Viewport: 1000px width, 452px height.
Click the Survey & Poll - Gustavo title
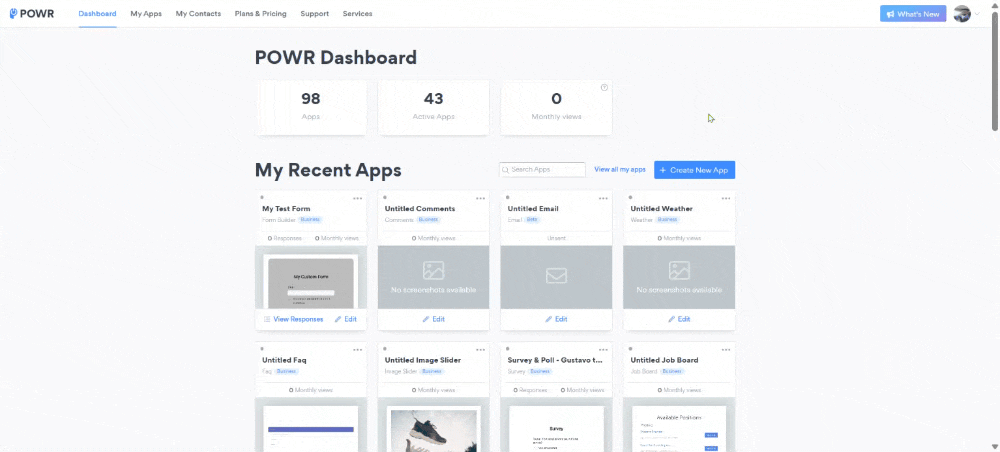(x=555, y=360)
